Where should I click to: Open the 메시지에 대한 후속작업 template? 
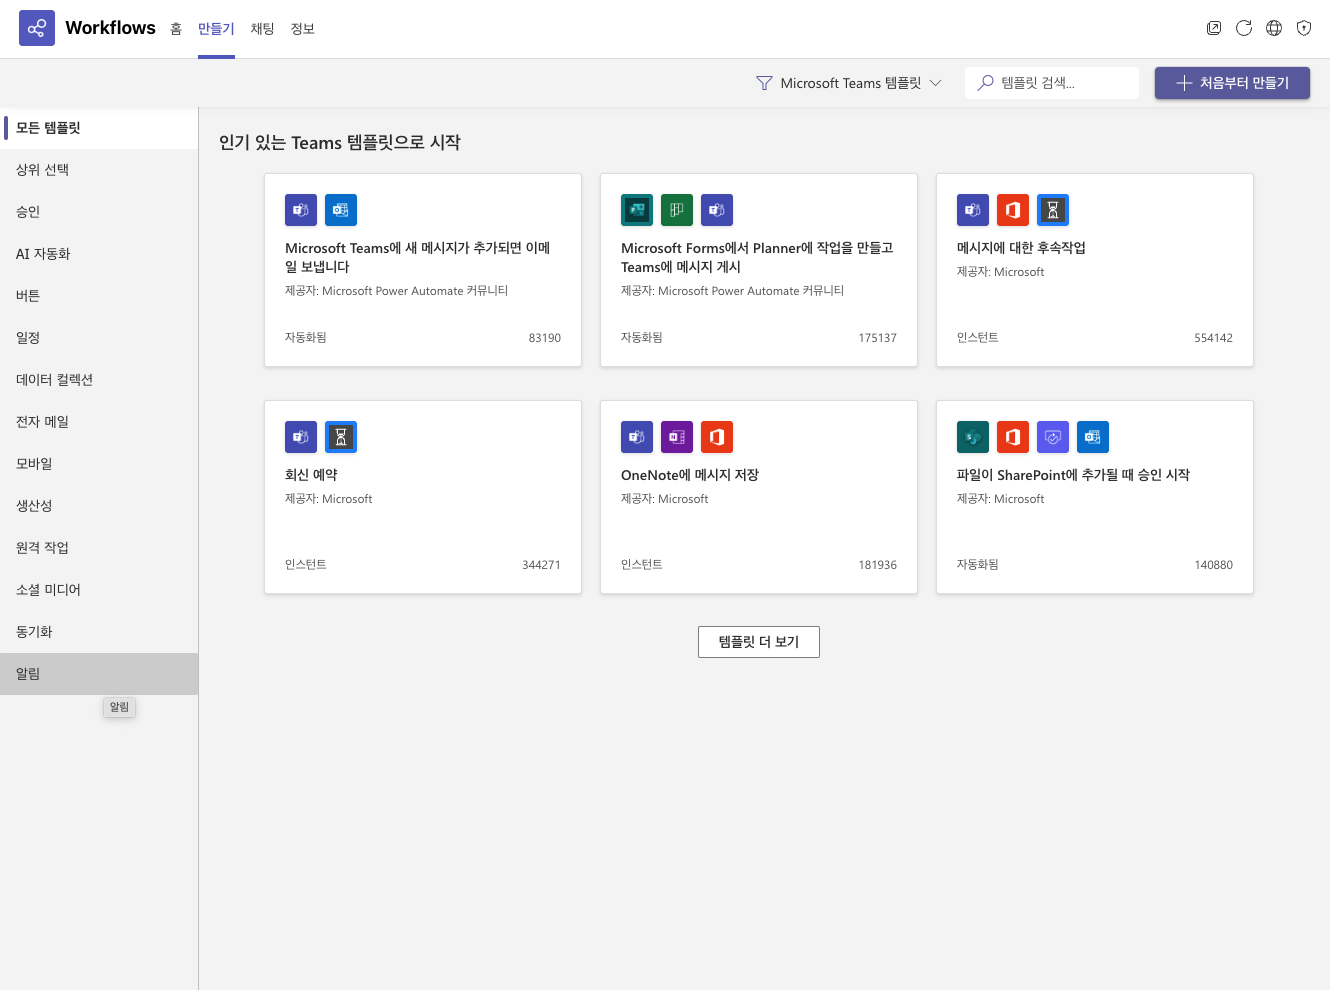(1095, 270)
